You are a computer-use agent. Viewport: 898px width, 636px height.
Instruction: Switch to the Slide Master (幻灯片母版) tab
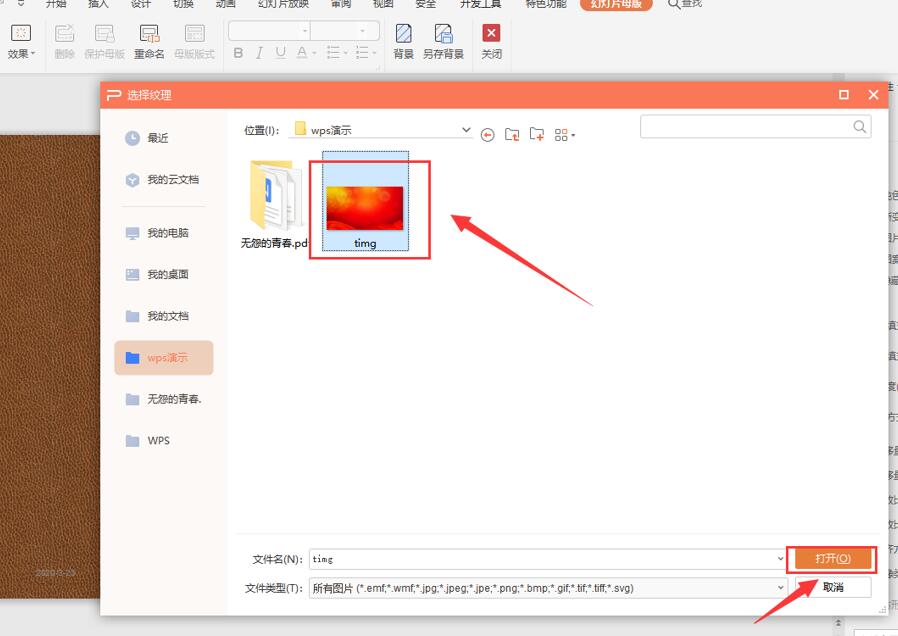(x=616, y=4)
